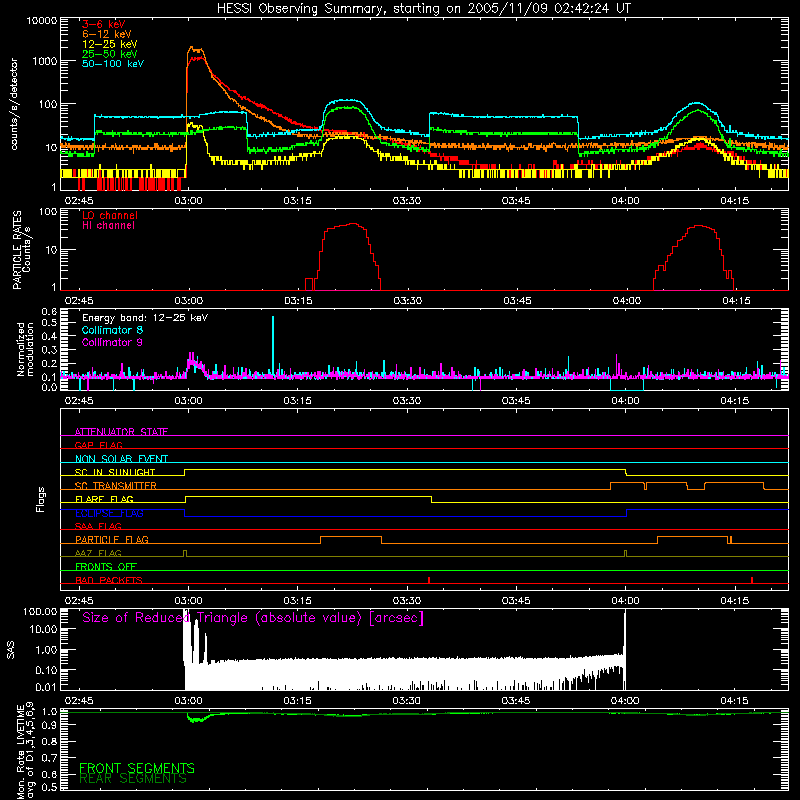
Task: Select the Collimator 9 legend entry
Action: (112, 342)
